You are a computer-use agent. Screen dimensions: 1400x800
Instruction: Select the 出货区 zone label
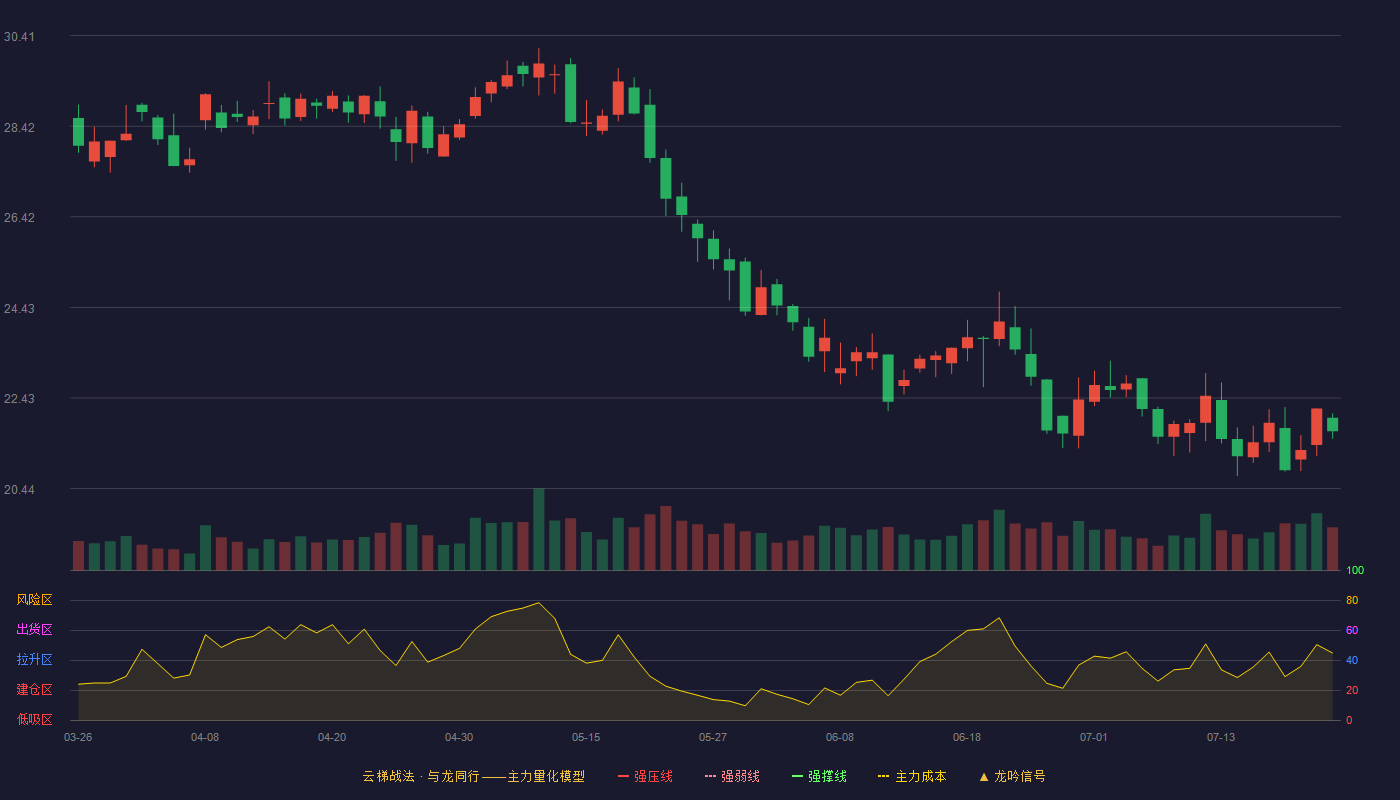point(34,630)
